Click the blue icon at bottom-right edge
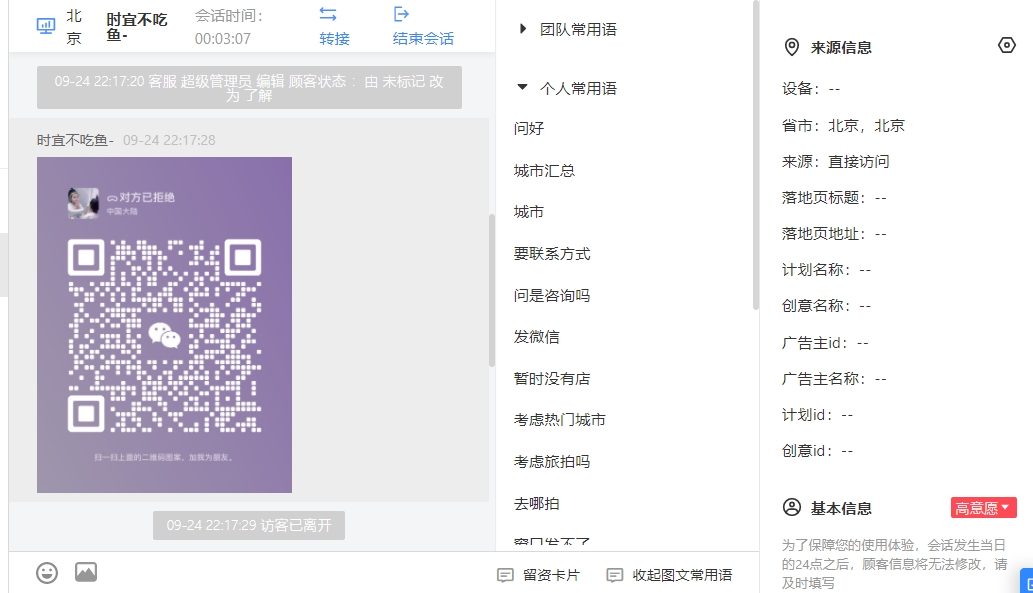 (x=1026, y=580)
